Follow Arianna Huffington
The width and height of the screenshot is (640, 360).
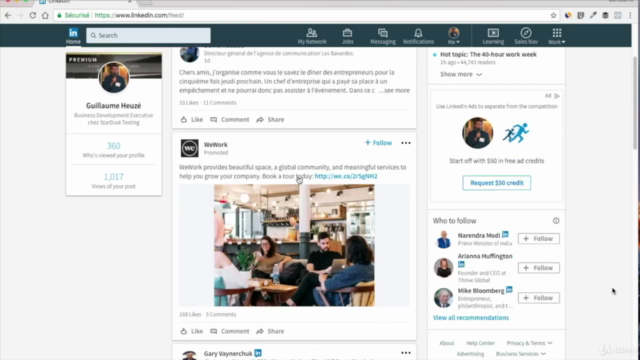point(539,268)
